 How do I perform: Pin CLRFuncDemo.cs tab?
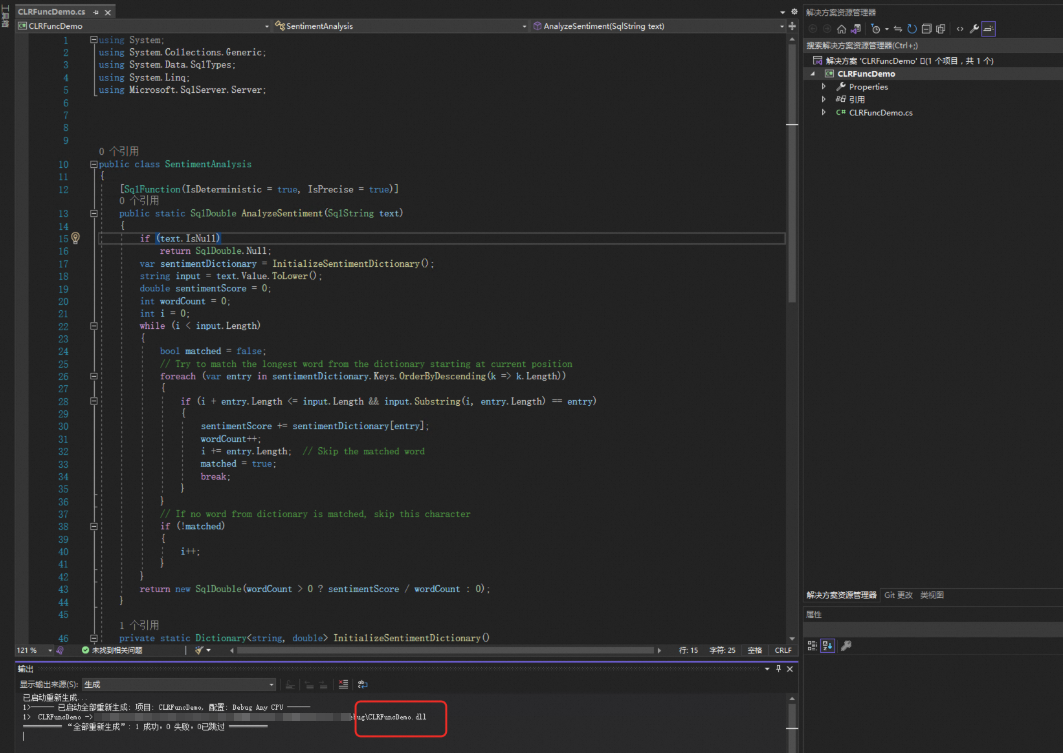96,12
